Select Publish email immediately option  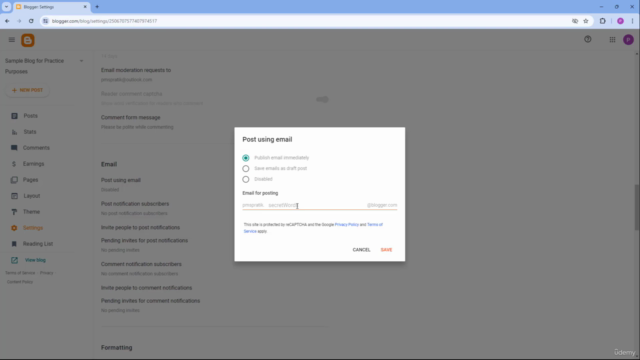click(x=246, y=158)
